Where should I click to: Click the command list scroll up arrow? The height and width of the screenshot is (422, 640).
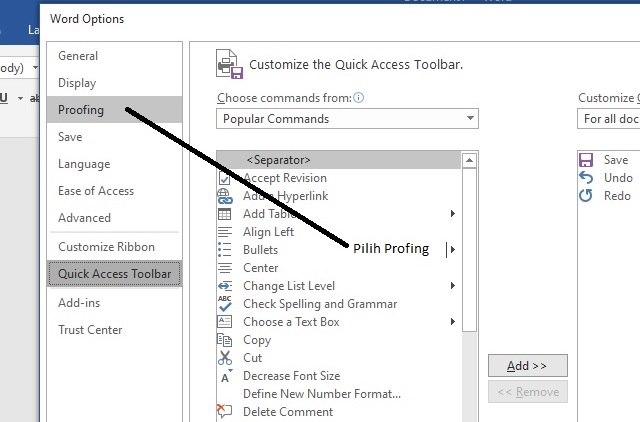[x=469, y=160]
